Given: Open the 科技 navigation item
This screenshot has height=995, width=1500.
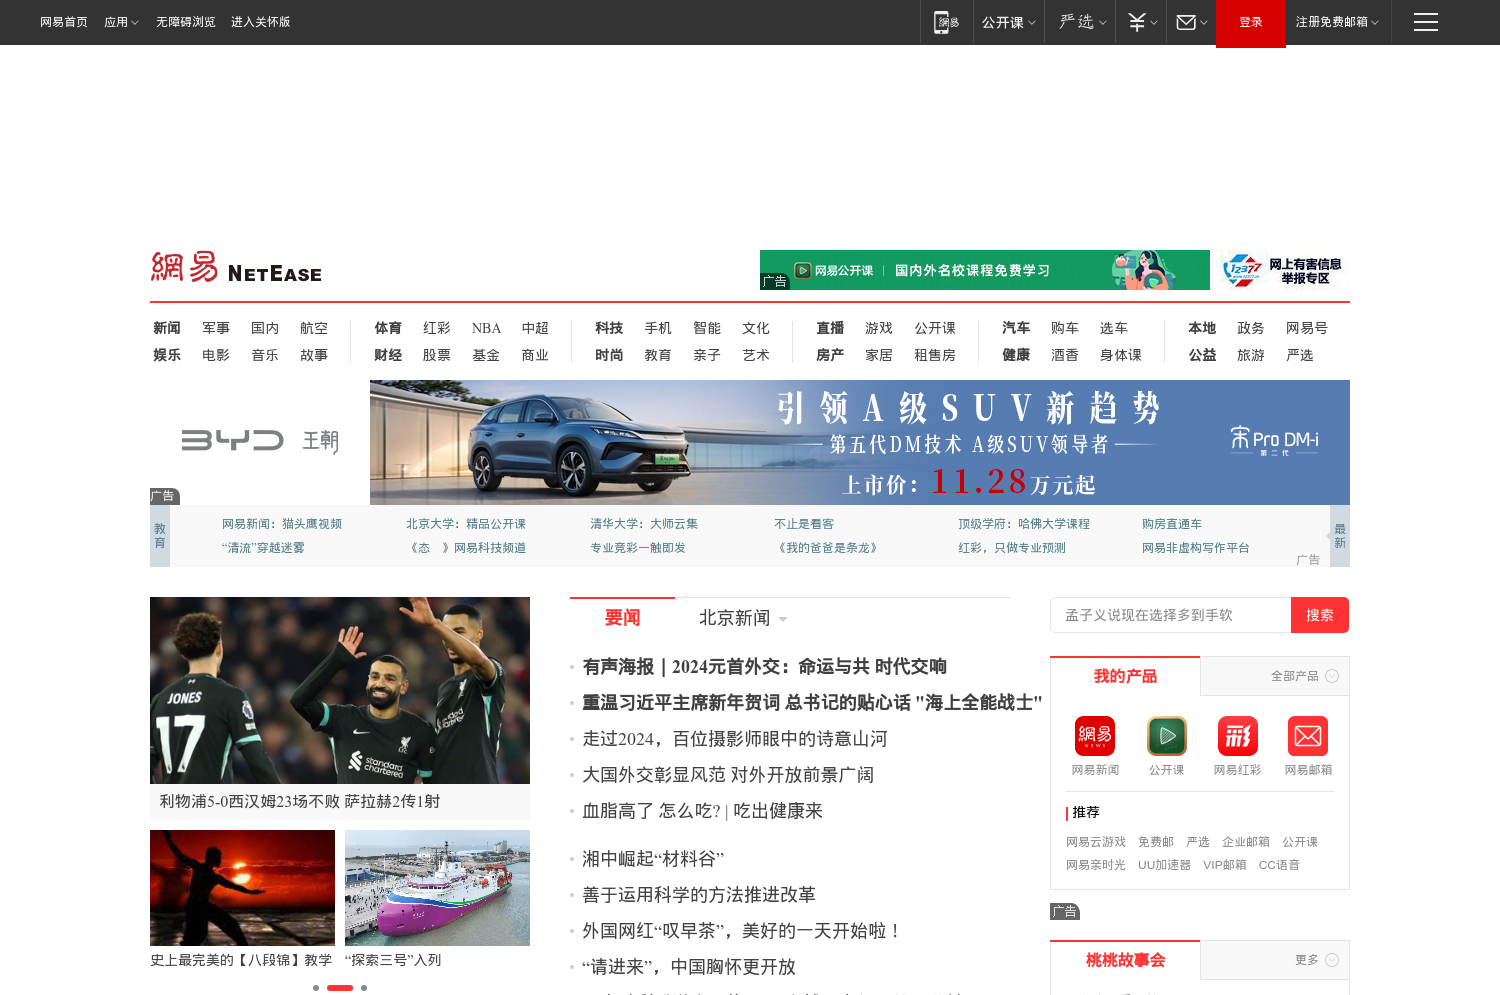Looking at the screenshot, I should coord(609,328).
